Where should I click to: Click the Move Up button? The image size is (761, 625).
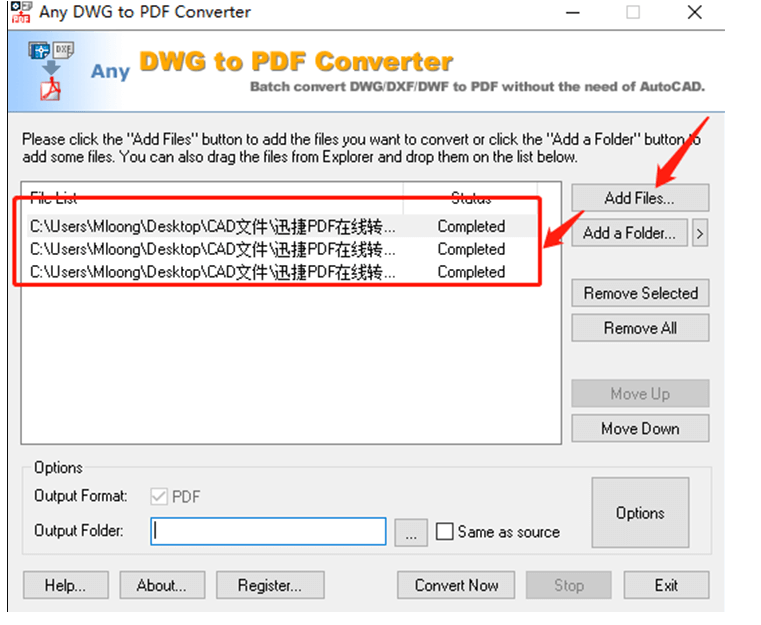click(x=640, y=394)
